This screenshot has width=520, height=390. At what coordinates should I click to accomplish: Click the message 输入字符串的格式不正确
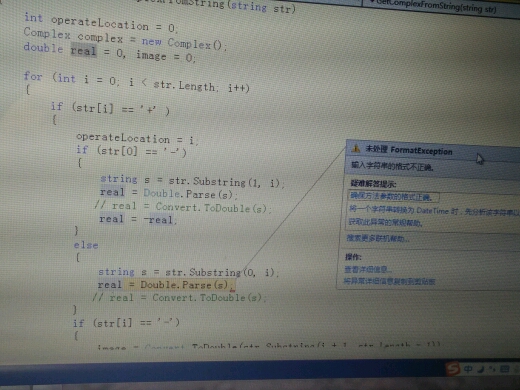click(x=392, y=165)
